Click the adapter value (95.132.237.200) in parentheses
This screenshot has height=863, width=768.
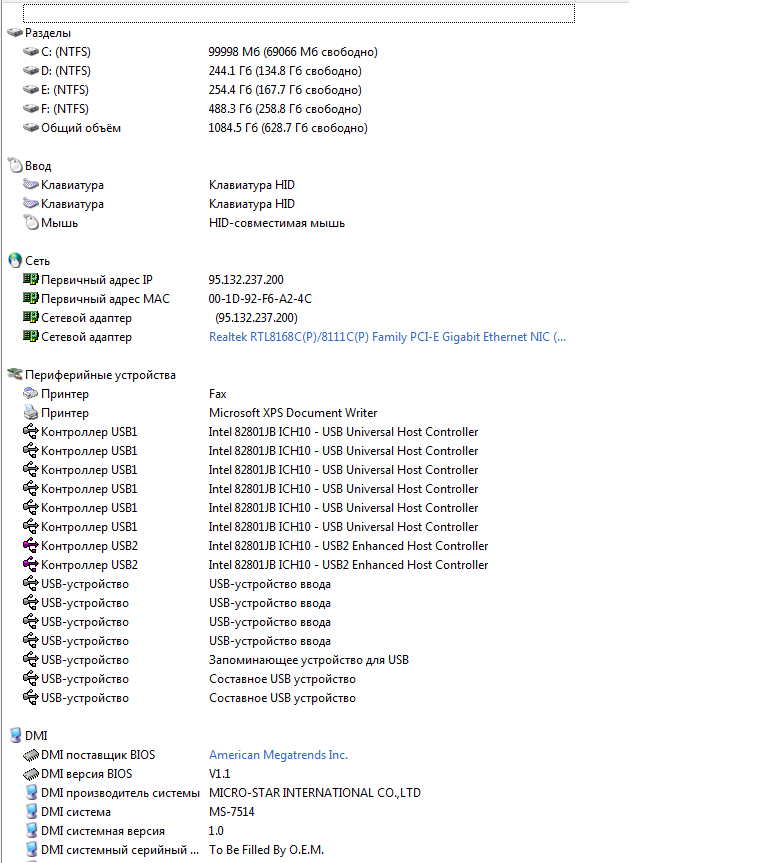tap(257, 318)
